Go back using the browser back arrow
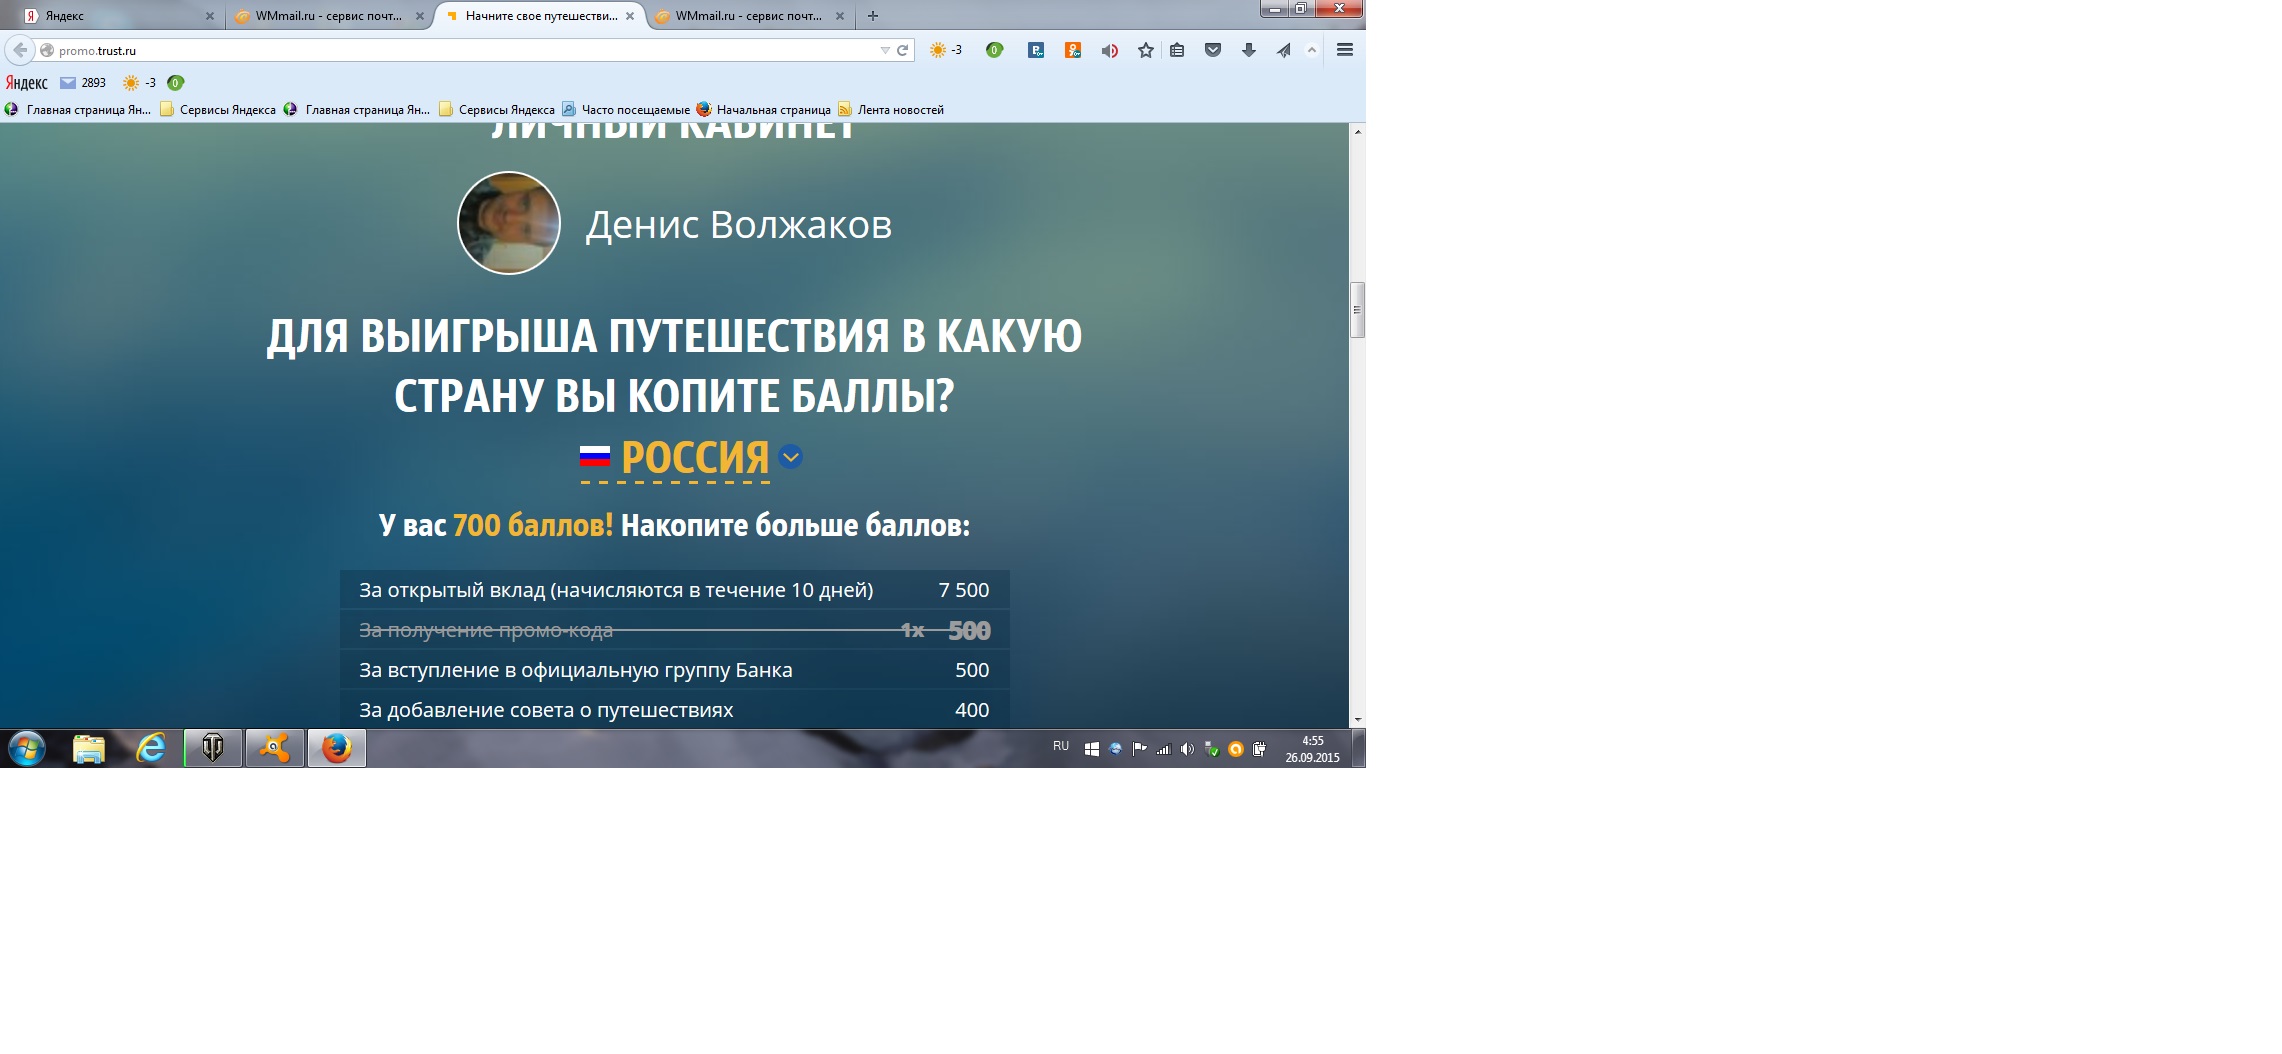Image resolution: width=2282 pixels, height=1054 pixels. [20, 50]
